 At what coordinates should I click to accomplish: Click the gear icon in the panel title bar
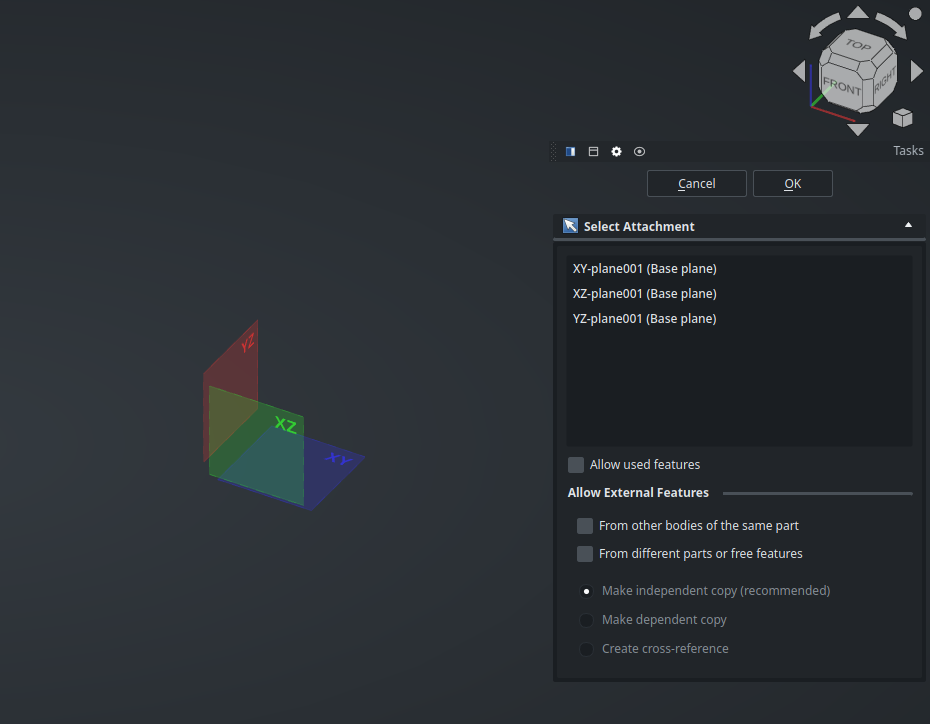tap(616, 151)
